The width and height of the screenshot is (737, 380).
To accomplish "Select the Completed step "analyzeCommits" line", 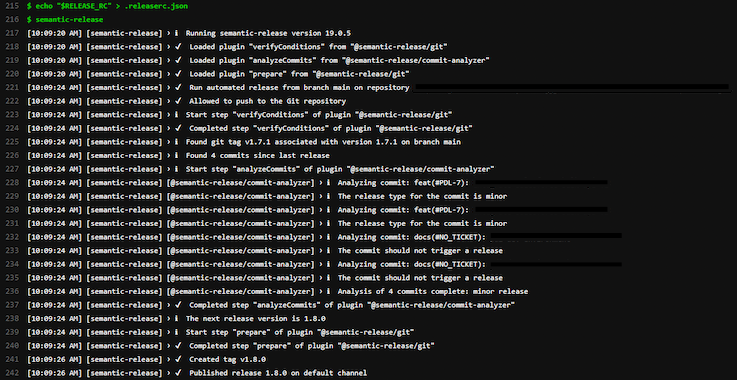I will click(352, 305).
